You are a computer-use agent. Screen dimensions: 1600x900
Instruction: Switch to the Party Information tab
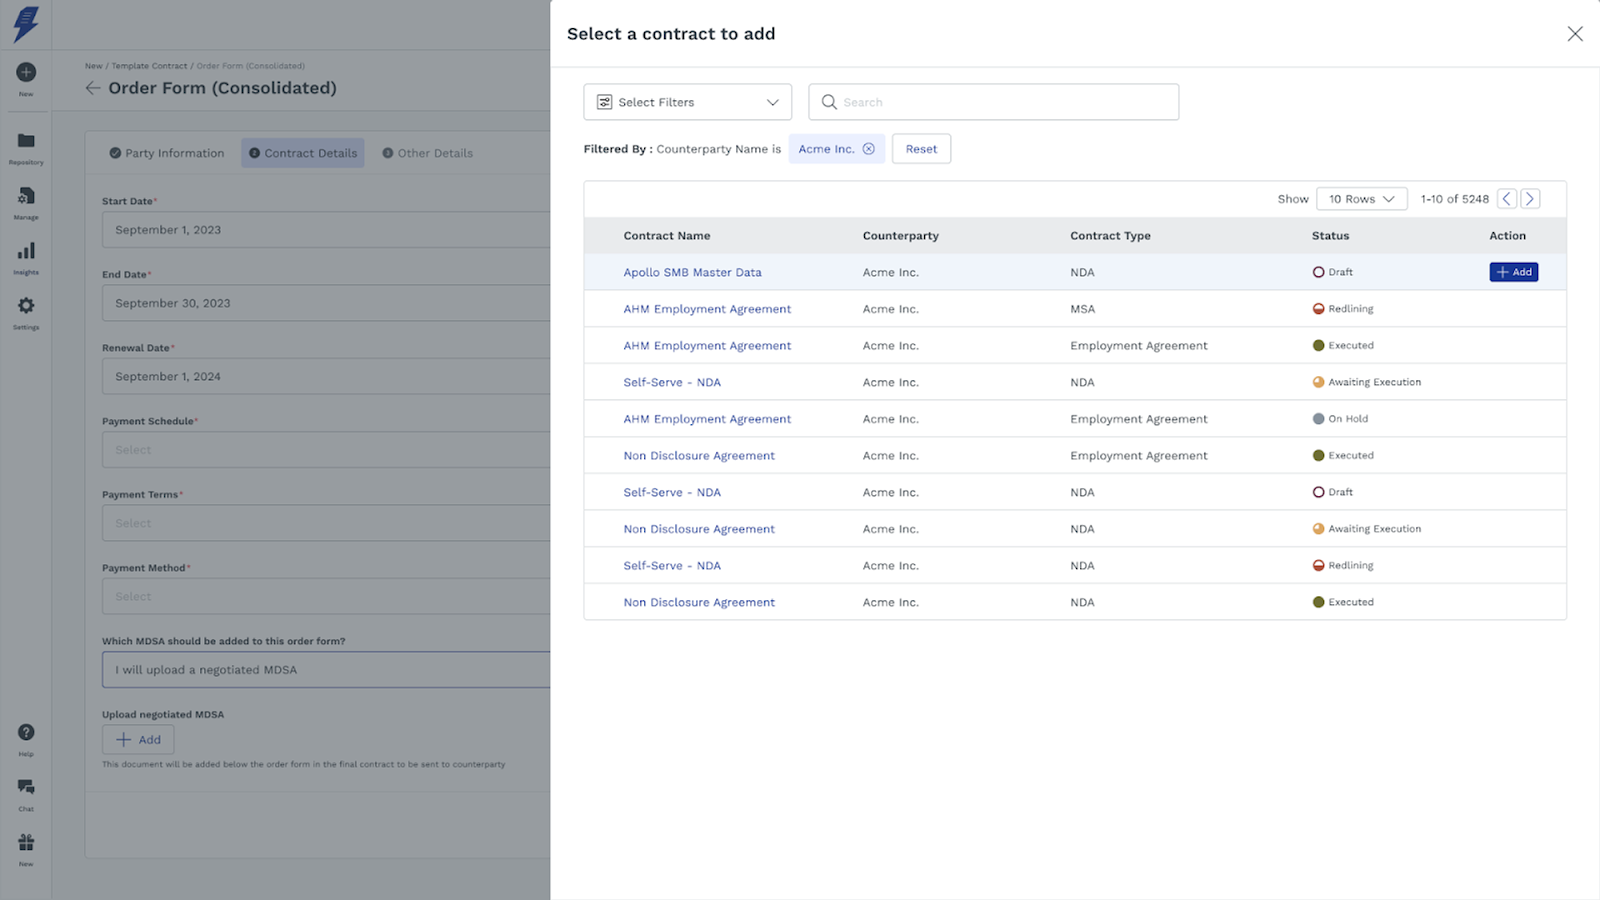(x=167, y=153)
